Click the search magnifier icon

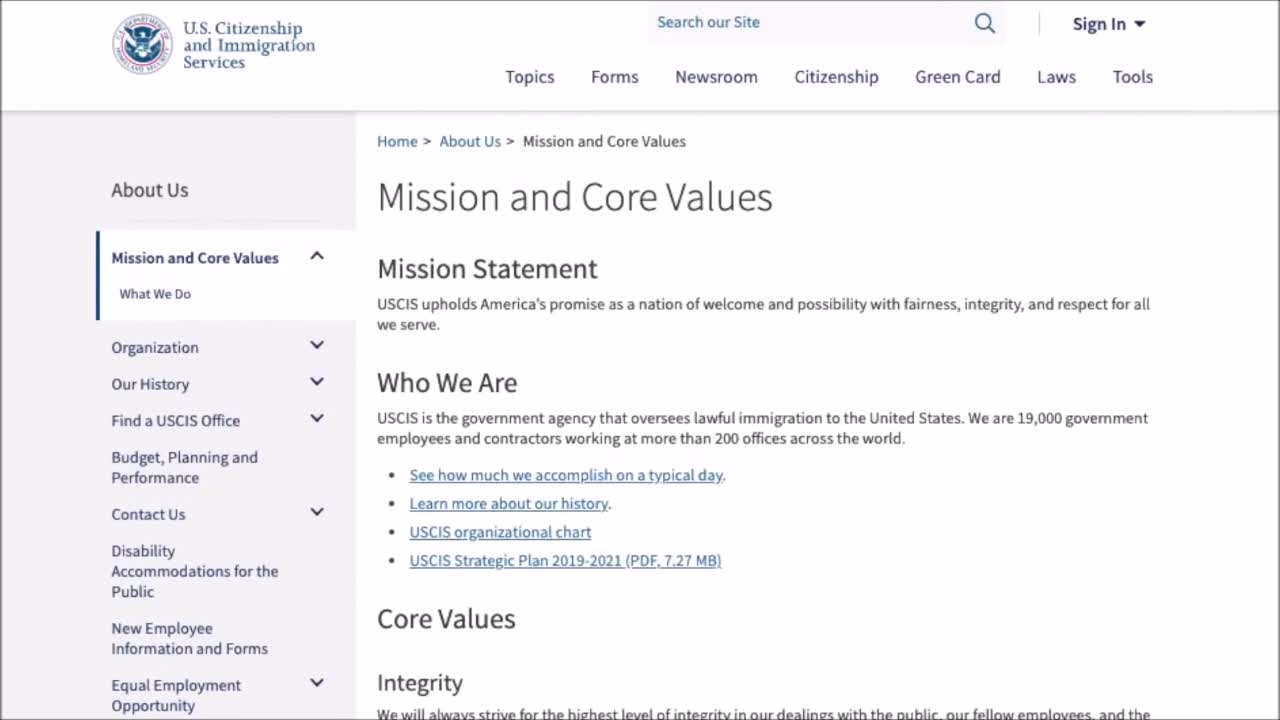click(x=985, y=23)
